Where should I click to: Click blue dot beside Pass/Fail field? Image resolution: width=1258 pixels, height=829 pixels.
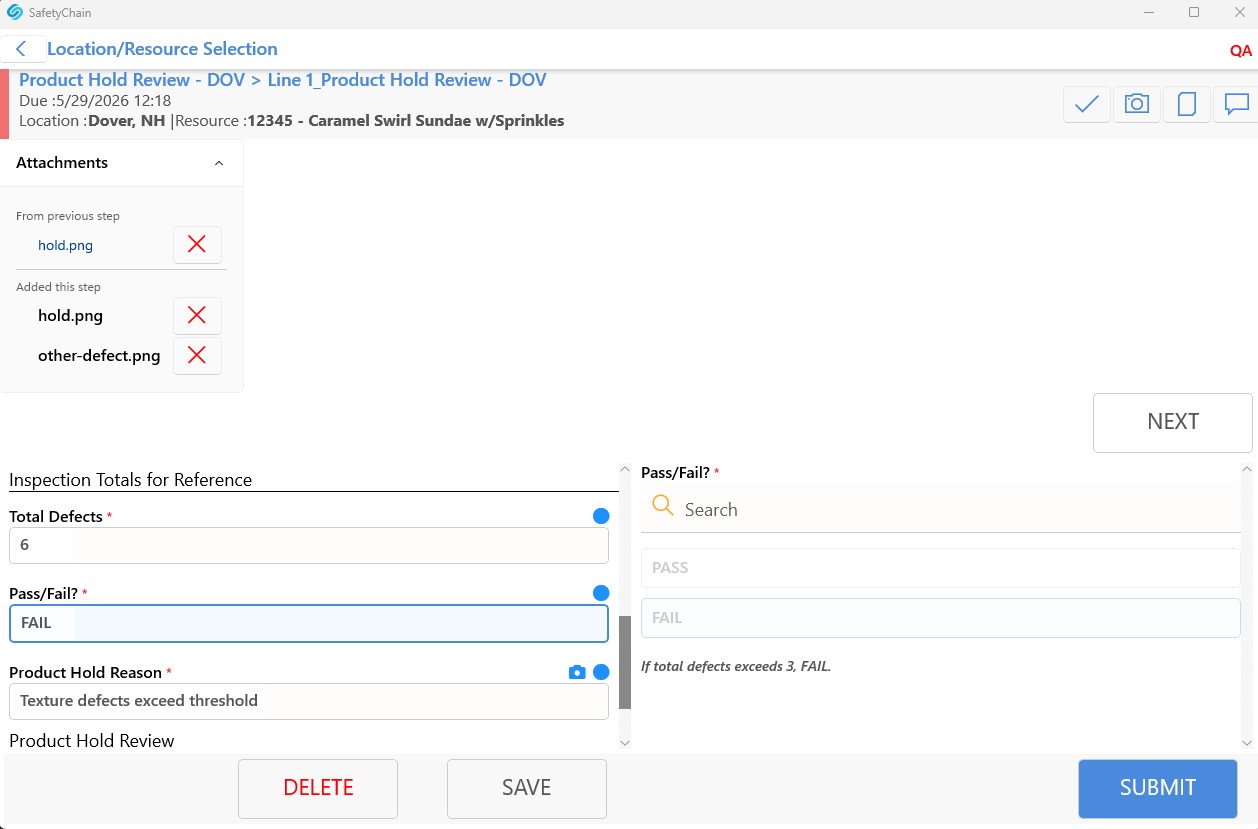pos(601,593)
